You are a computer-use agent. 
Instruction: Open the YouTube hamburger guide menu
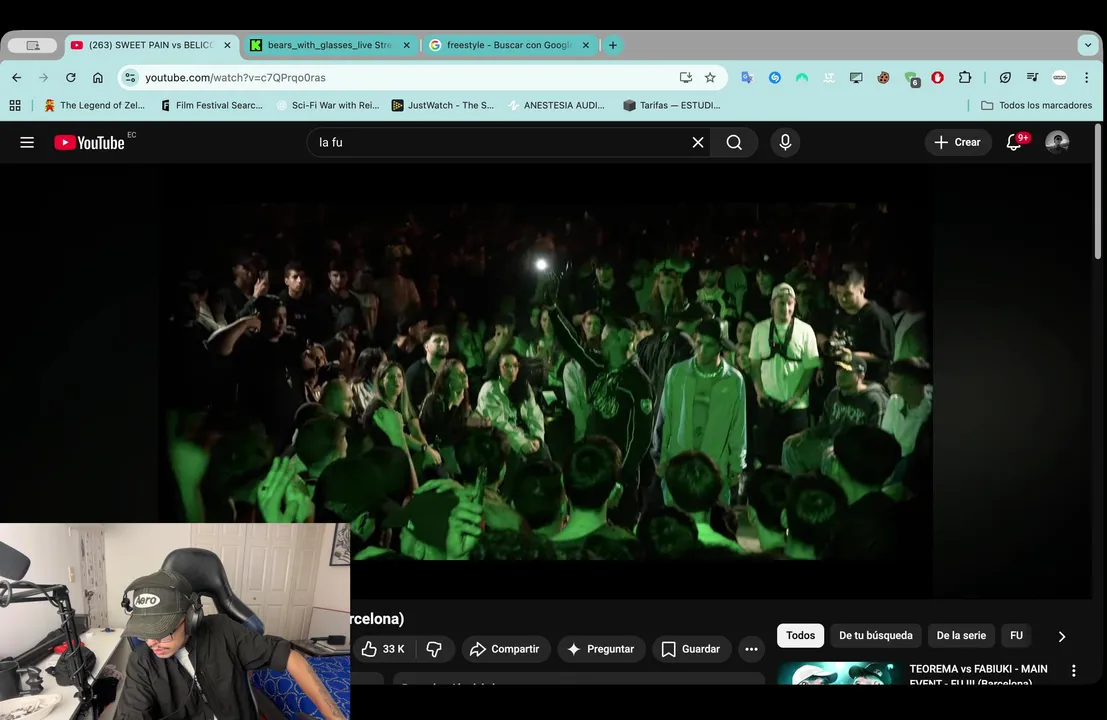click(27, 143)
